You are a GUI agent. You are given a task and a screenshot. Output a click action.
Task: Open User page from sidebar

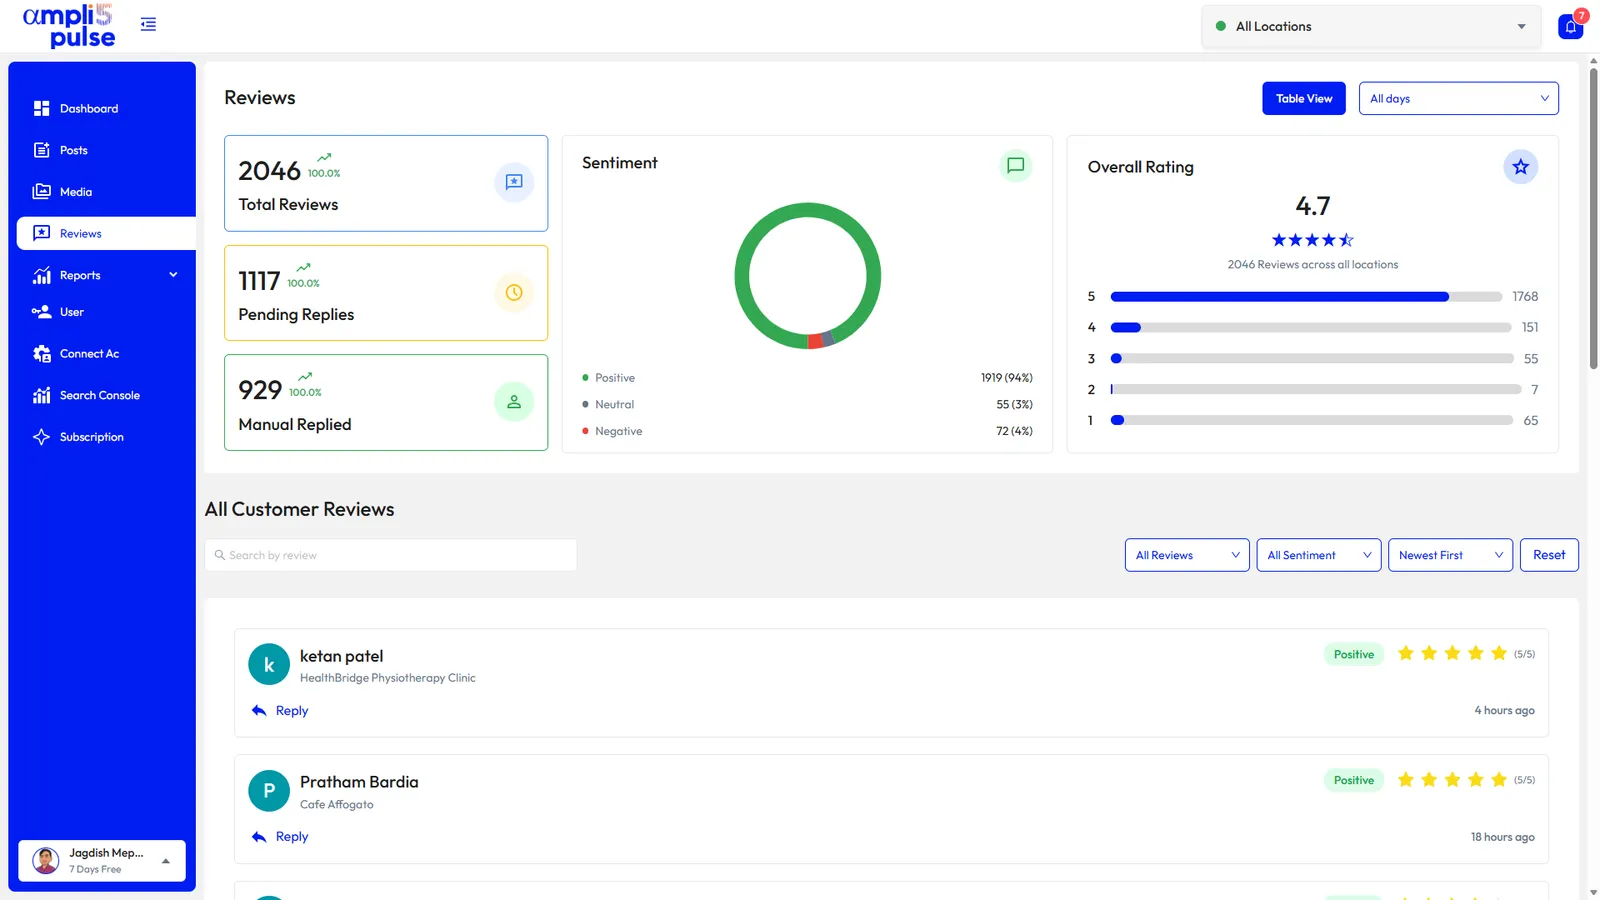[x=106, y=312]
